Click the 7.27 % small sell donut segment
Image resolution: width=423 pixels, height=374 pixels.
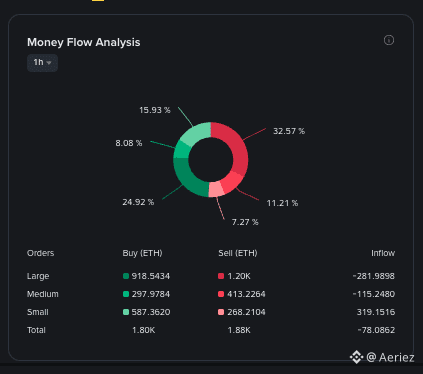pyautogui.click(x=216, y=189)
